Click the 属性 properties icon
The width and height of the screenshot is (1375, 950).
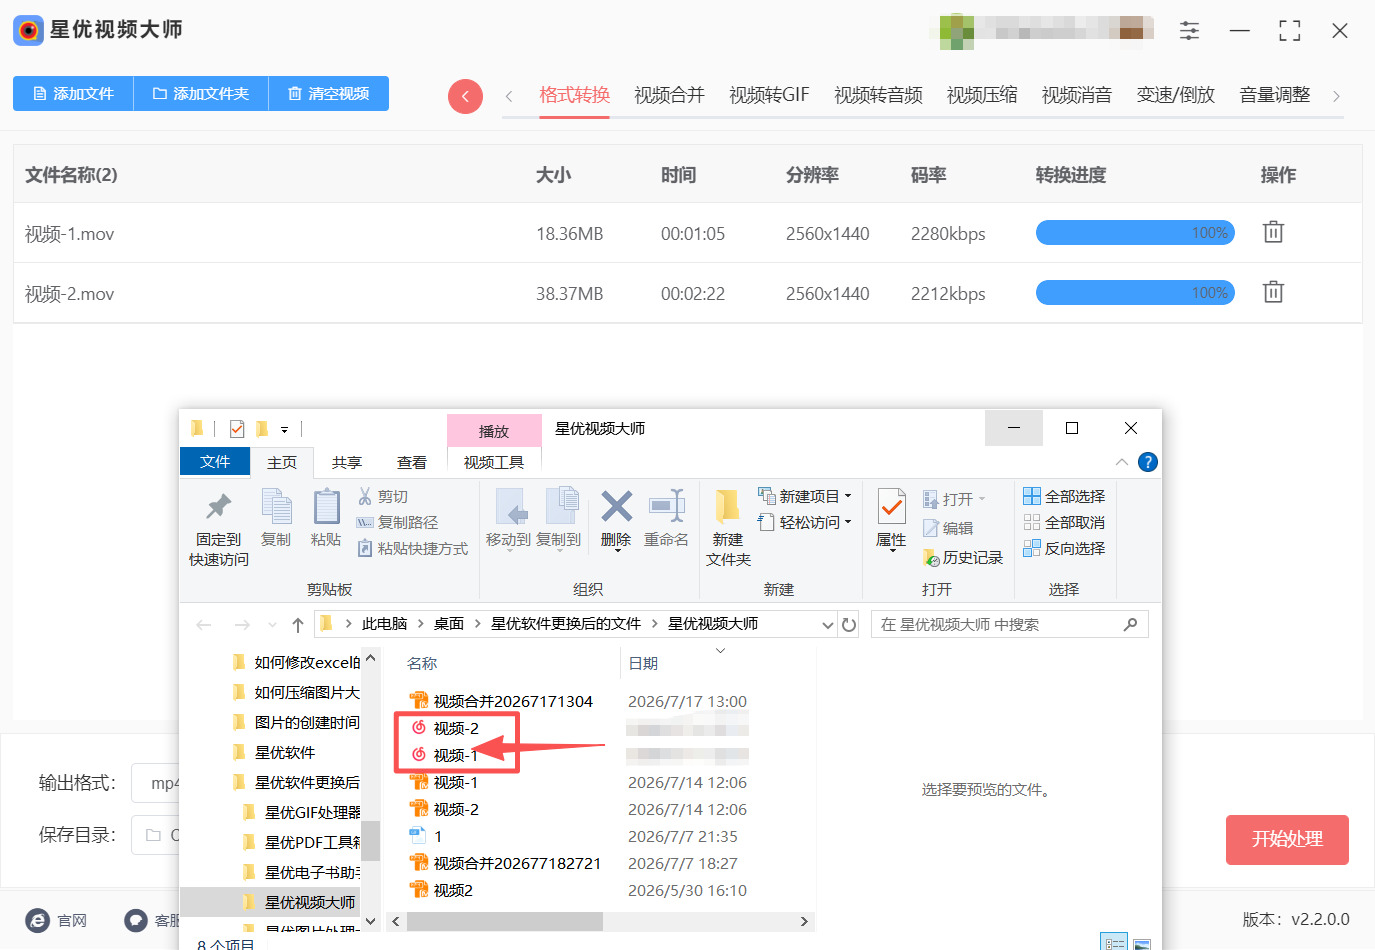pos(891,507)
